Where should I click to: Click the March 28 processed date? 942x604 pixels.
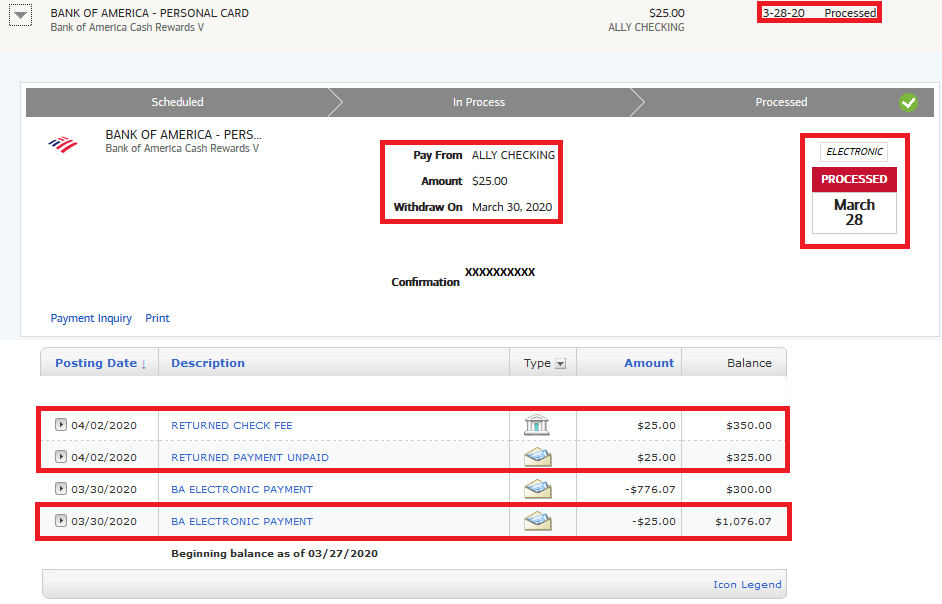(854, 212)
